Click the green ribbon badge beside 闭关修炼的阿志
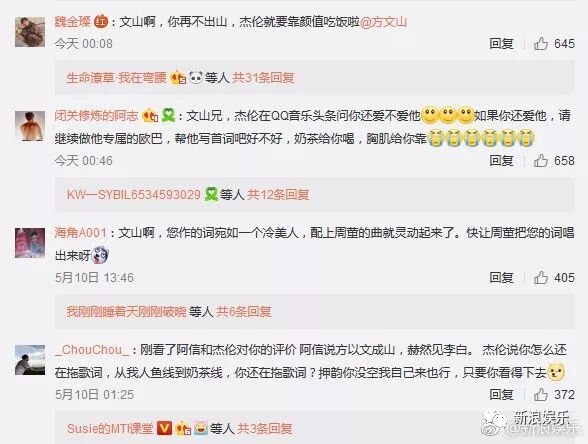Image resolution: width=588 pixels, height=444 pixels. pos(168,116)
